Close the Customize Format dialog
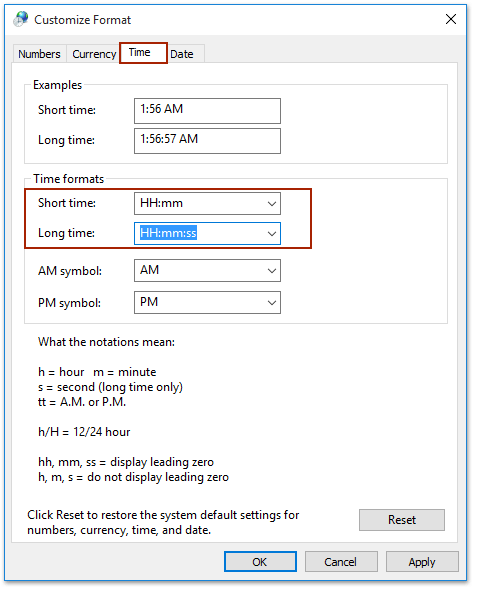Viewport: 477px width, 590px height. coord(451,19)
